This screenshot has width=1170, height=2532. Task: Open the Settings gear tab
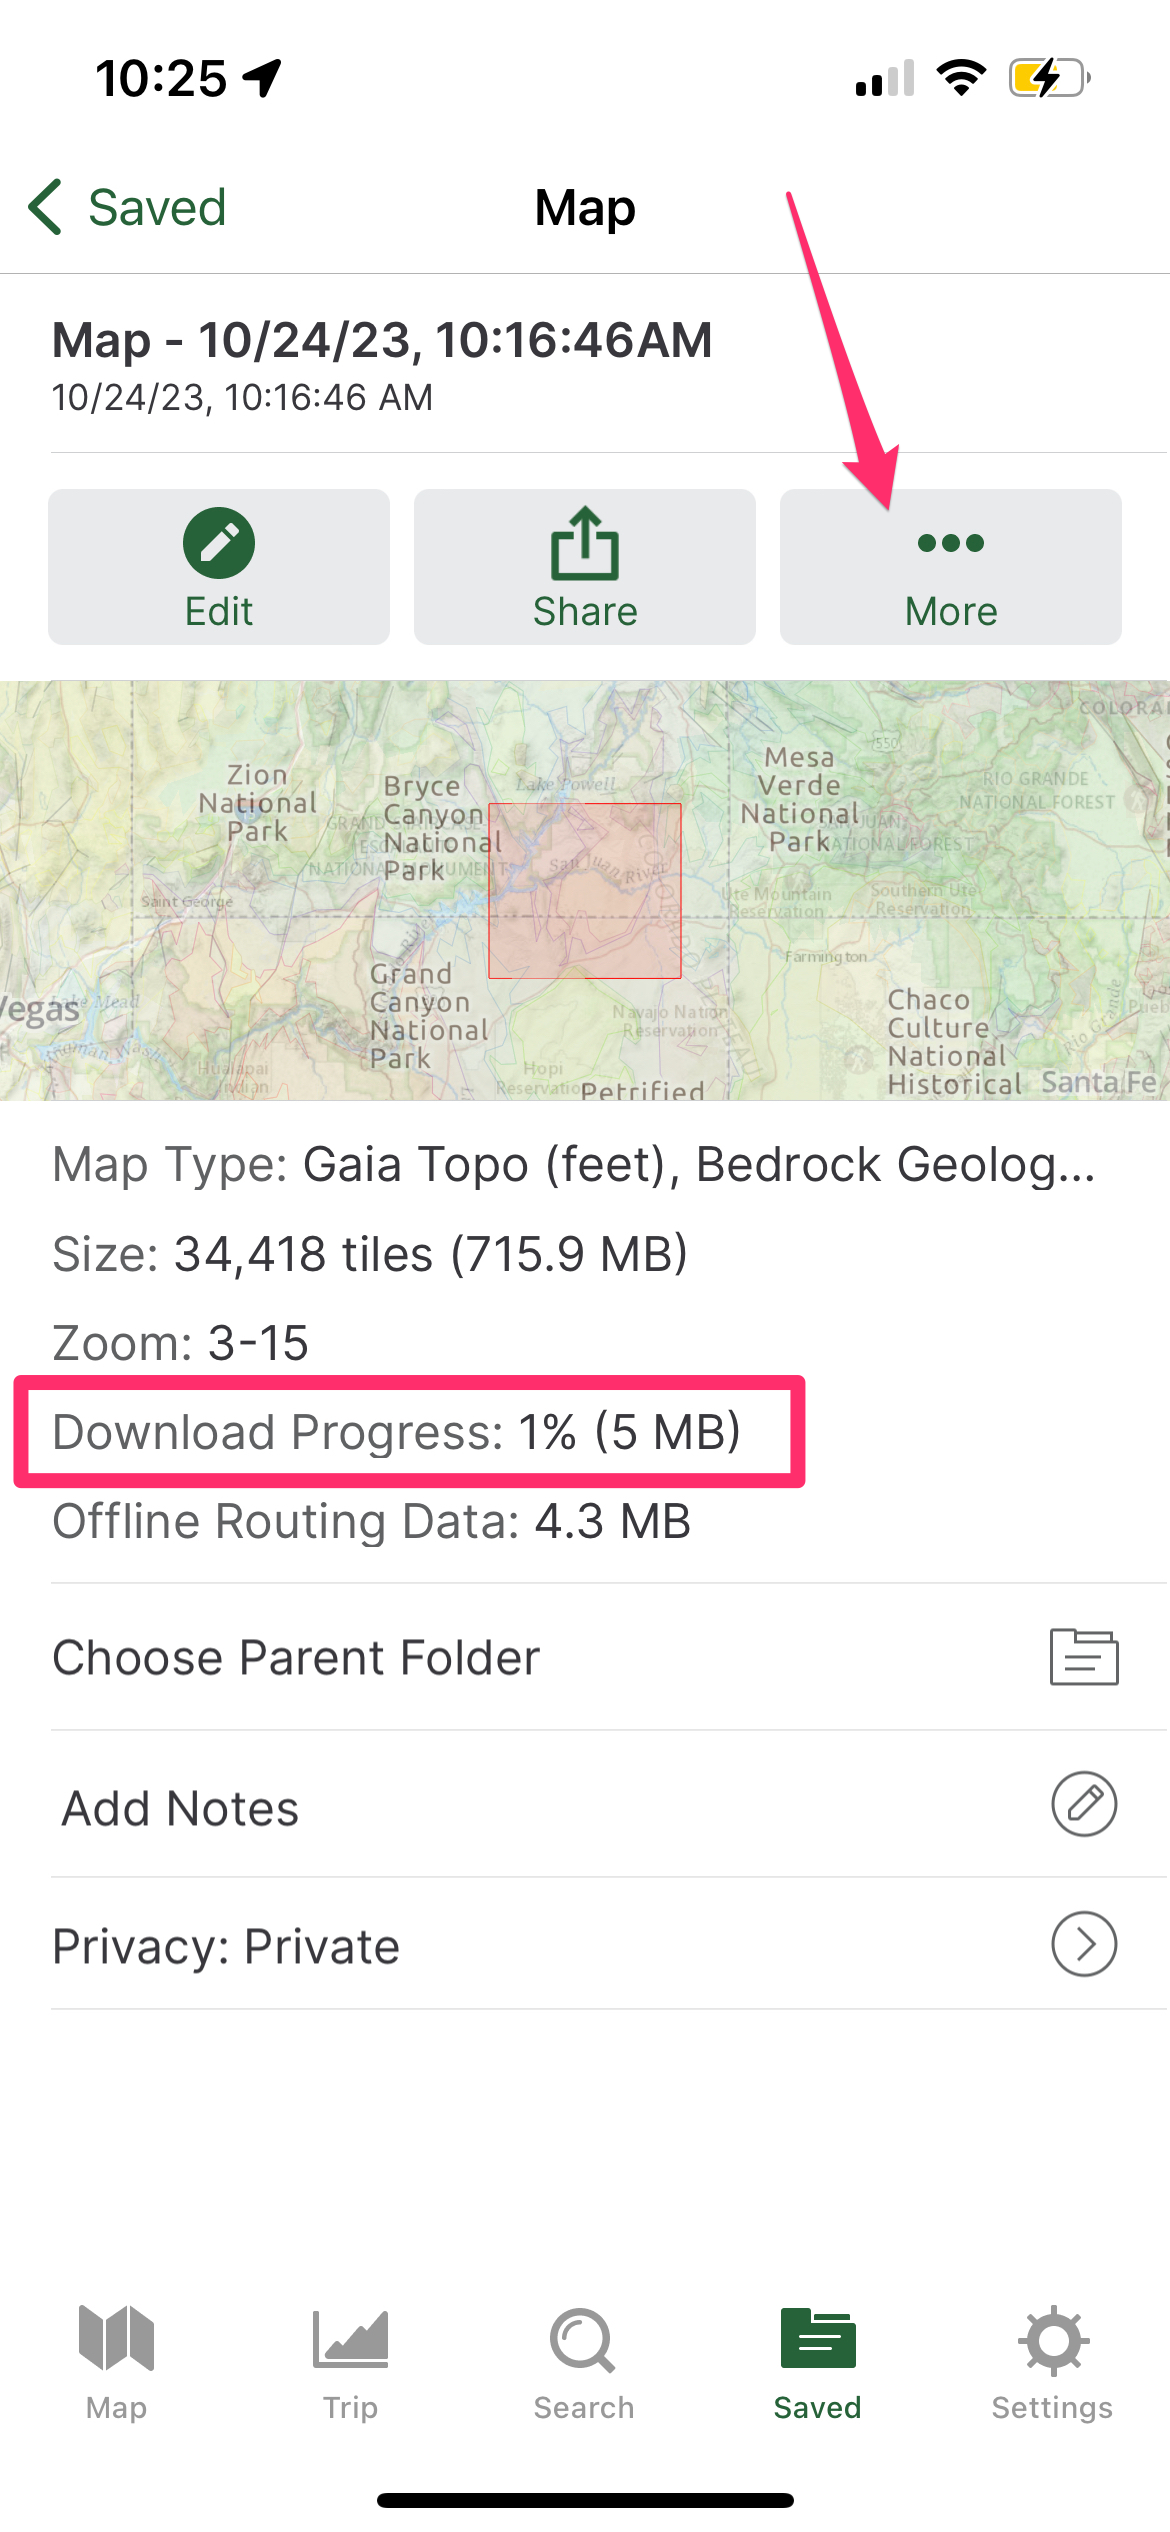click(1053, 2340)
